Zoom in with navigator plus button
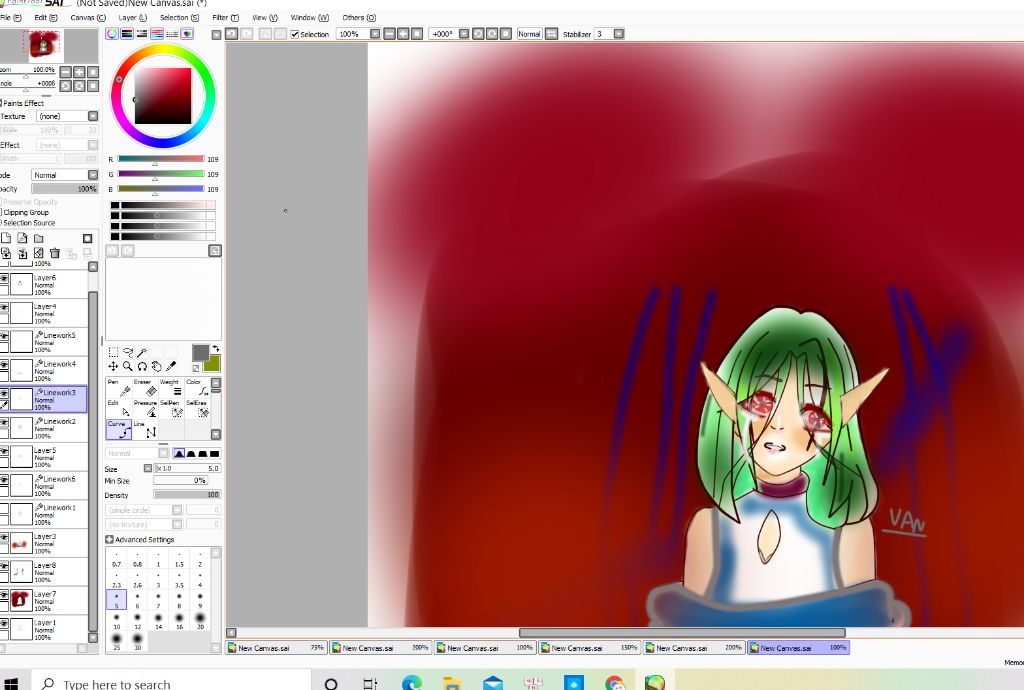The height and width of the screenshot is (690, 1024). (x=79, y=72)
